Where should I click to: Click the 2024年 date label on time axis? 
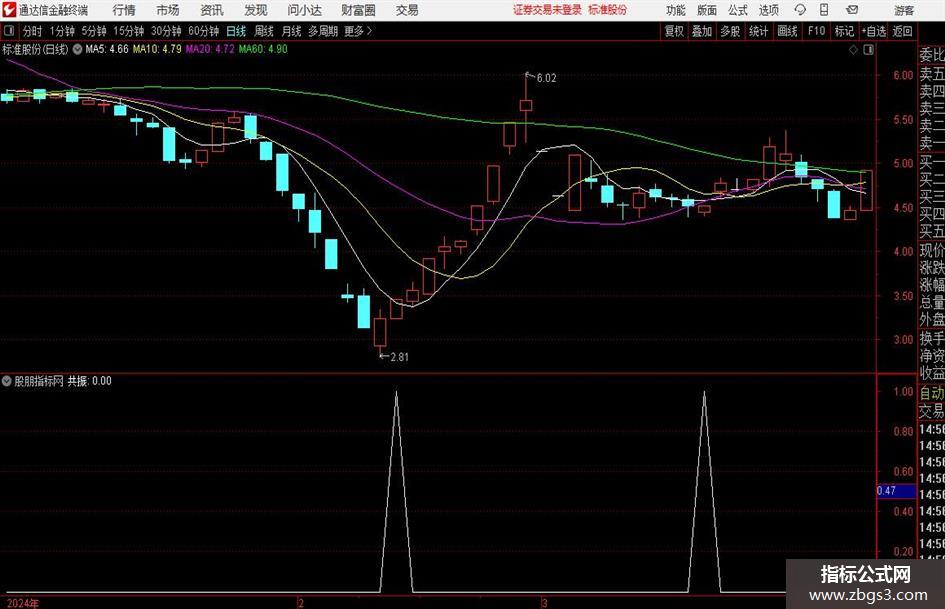point(22,603)
